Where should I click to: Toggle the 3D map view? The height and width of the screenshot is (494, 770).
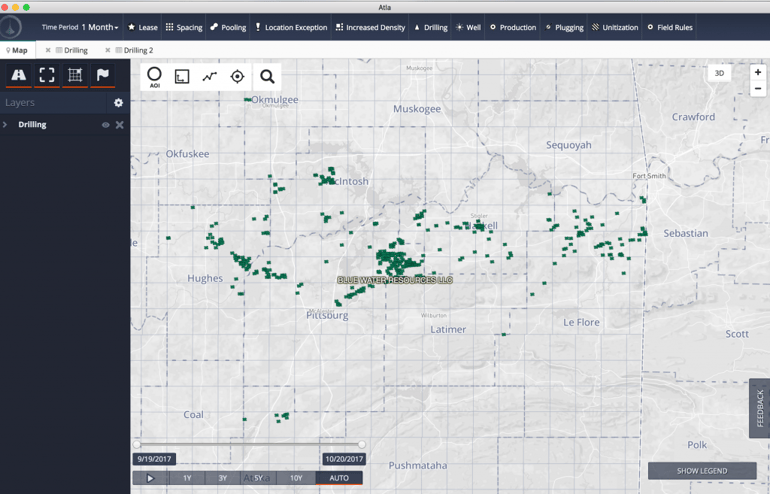tap(719, 73)
